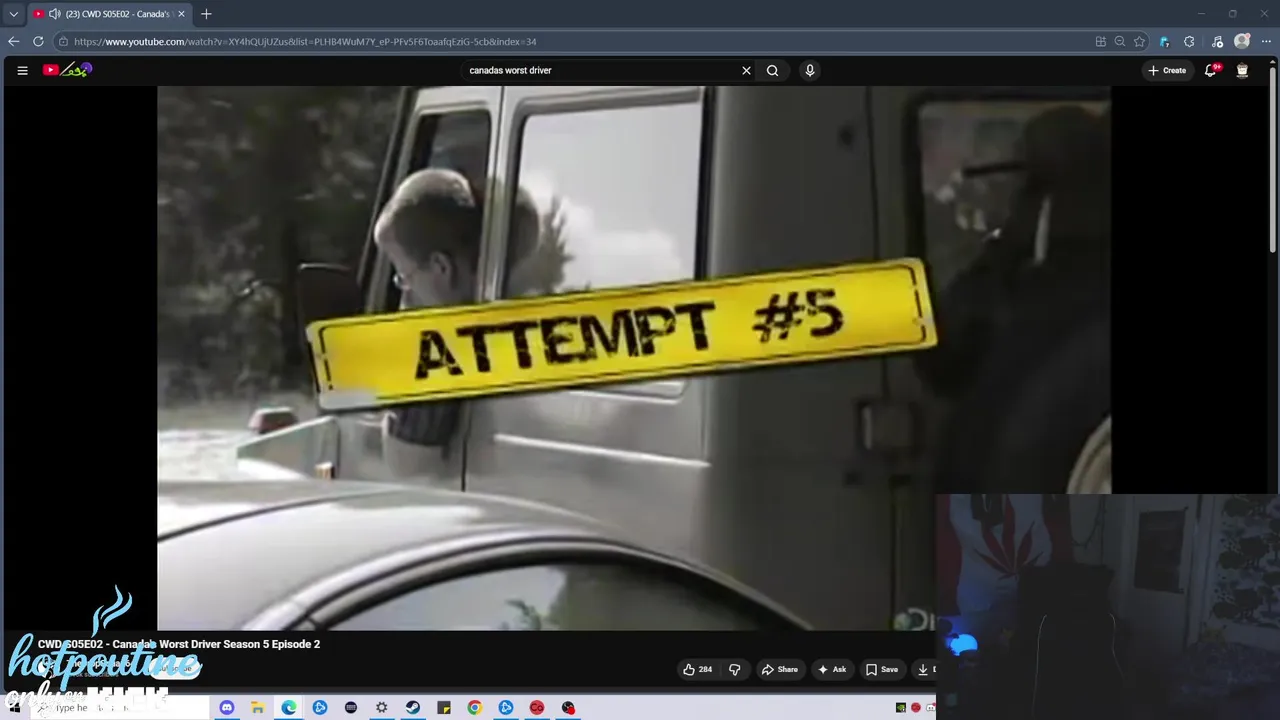Image resolution: width=1280 pixels, height=720 pixels.
Task: Select the CWD S05E02 browser tab
Action: tap(108, 14)
